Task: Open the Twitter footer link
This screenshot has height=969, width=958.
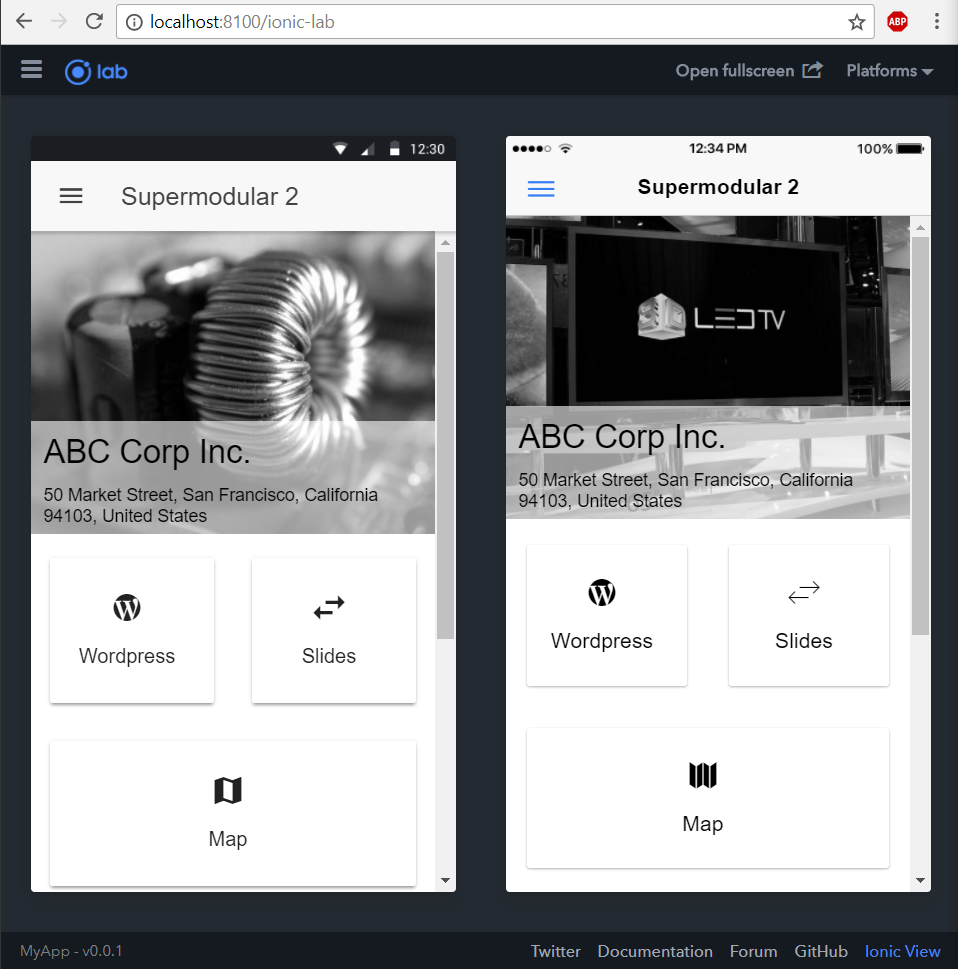Action: [x=556, y=951]
